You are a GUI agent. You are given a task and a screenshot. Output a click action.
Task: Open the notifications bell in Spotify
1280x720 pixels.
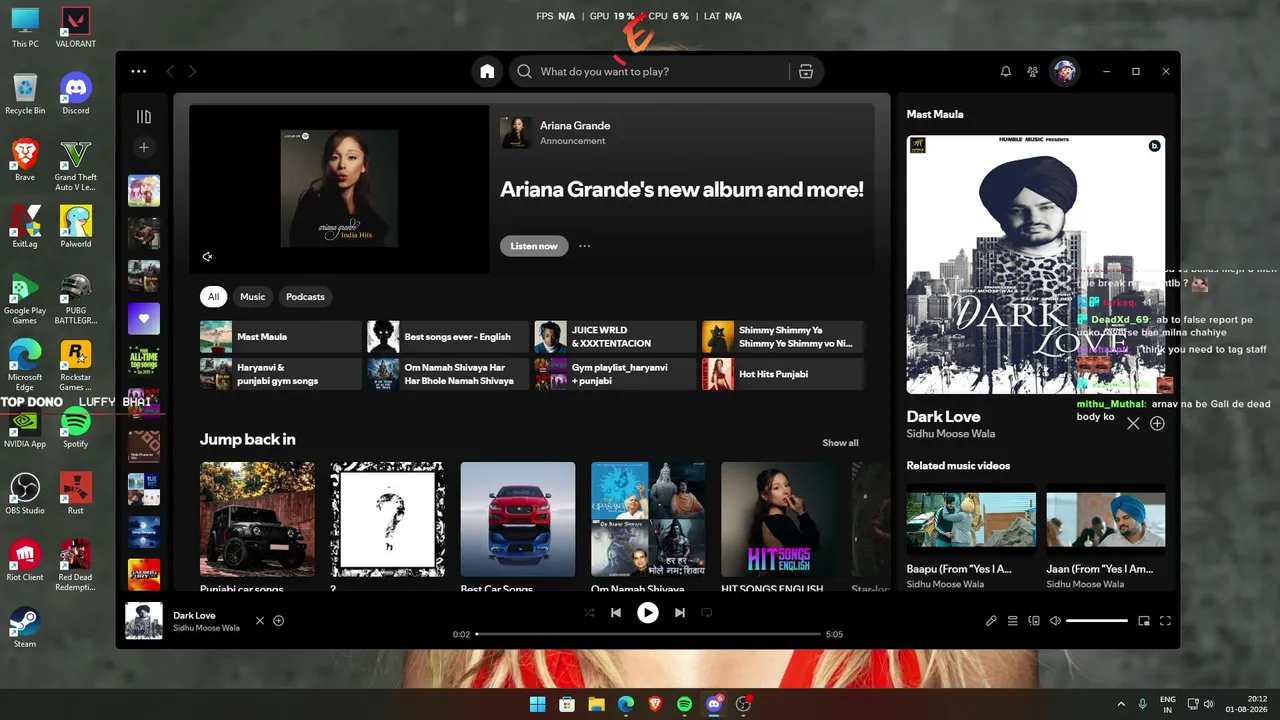coord(1006,72)
